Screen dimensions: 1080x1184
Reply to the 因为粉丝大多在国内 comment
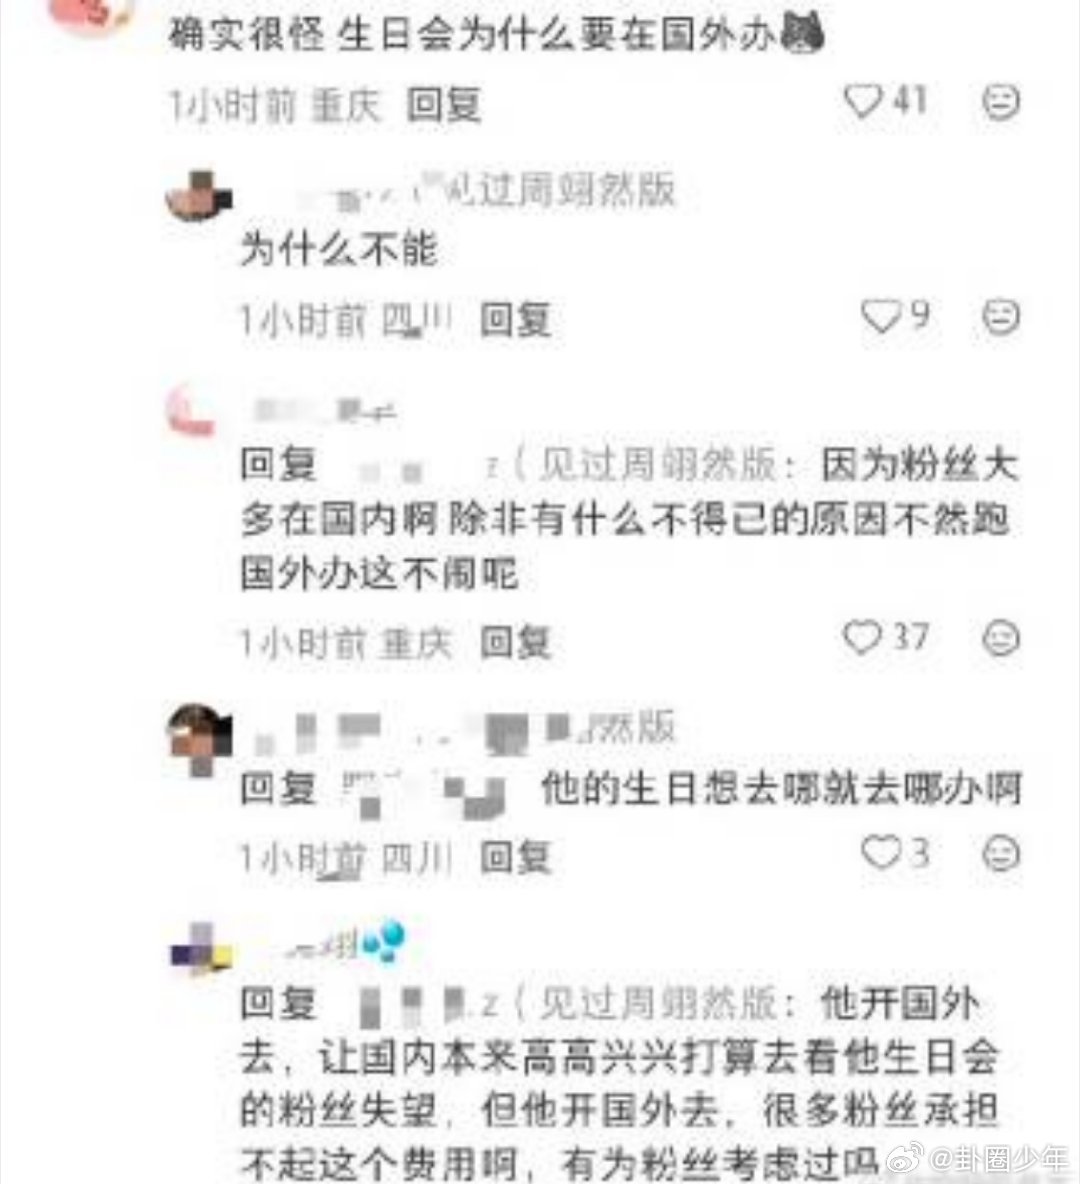tap(516, 643)
